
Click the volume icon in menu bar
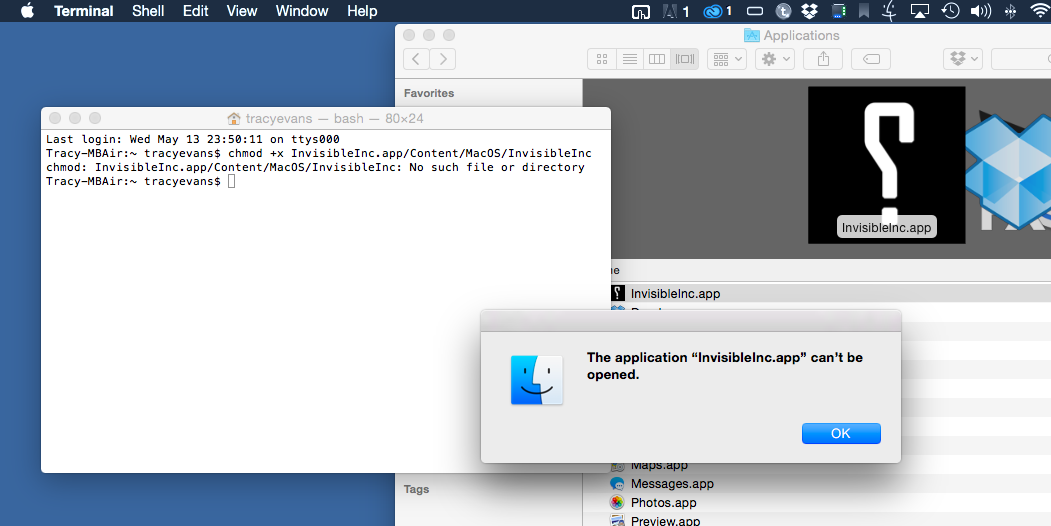tap(980, 11)
